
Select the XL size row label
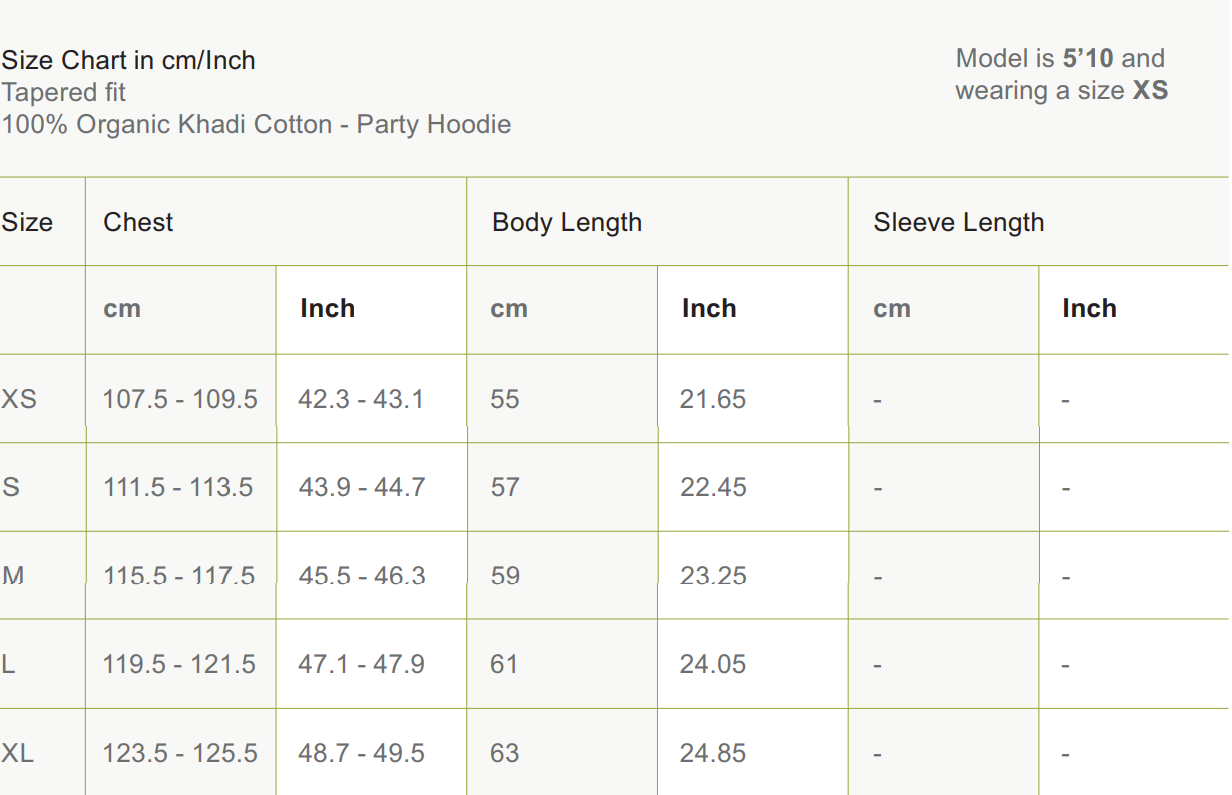18,753
